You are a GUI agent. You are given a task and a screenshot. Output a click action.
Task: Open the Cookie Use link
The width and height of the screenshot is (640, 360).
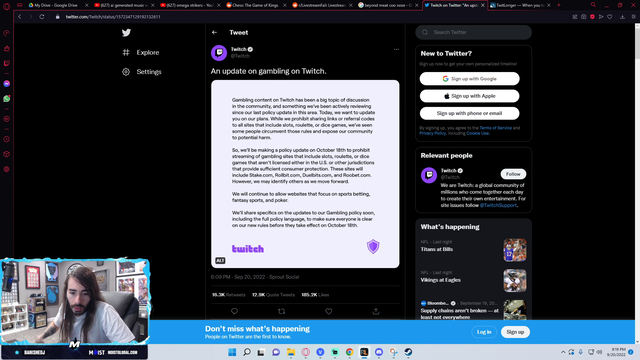[x=477, y=133]
